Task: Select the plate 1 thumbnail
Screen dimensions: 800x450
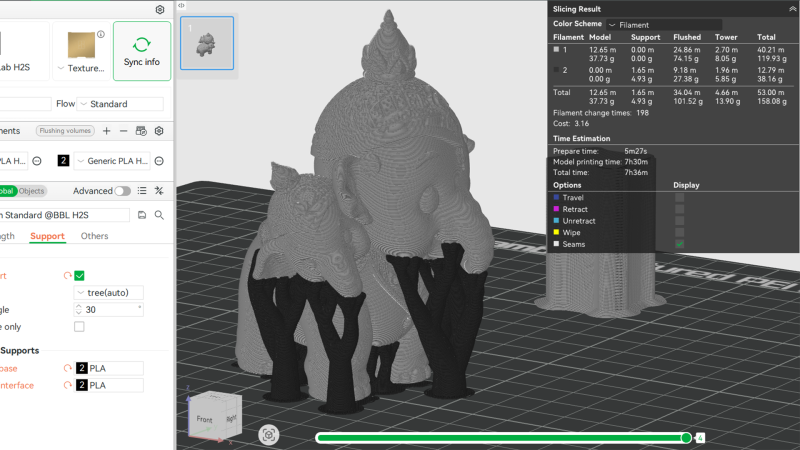Action: (207, 45)
